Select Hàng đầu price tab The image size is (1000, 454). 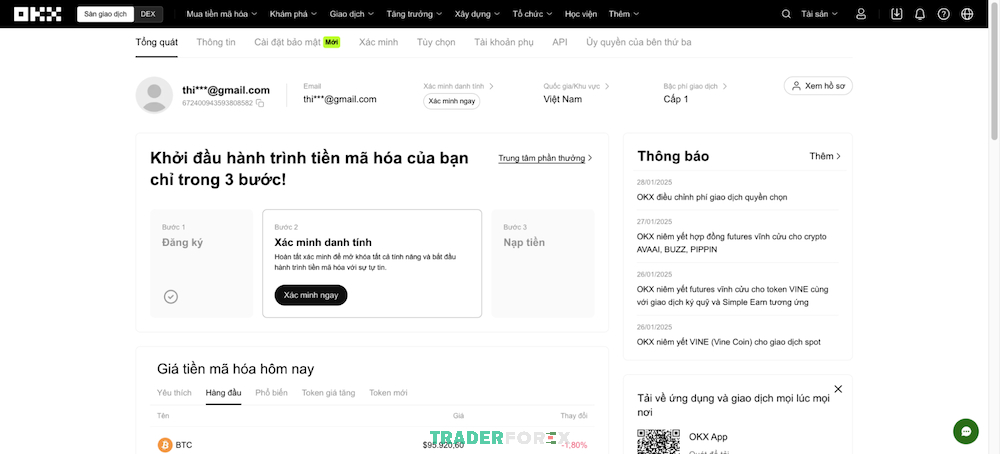click(x=223, y=393)
